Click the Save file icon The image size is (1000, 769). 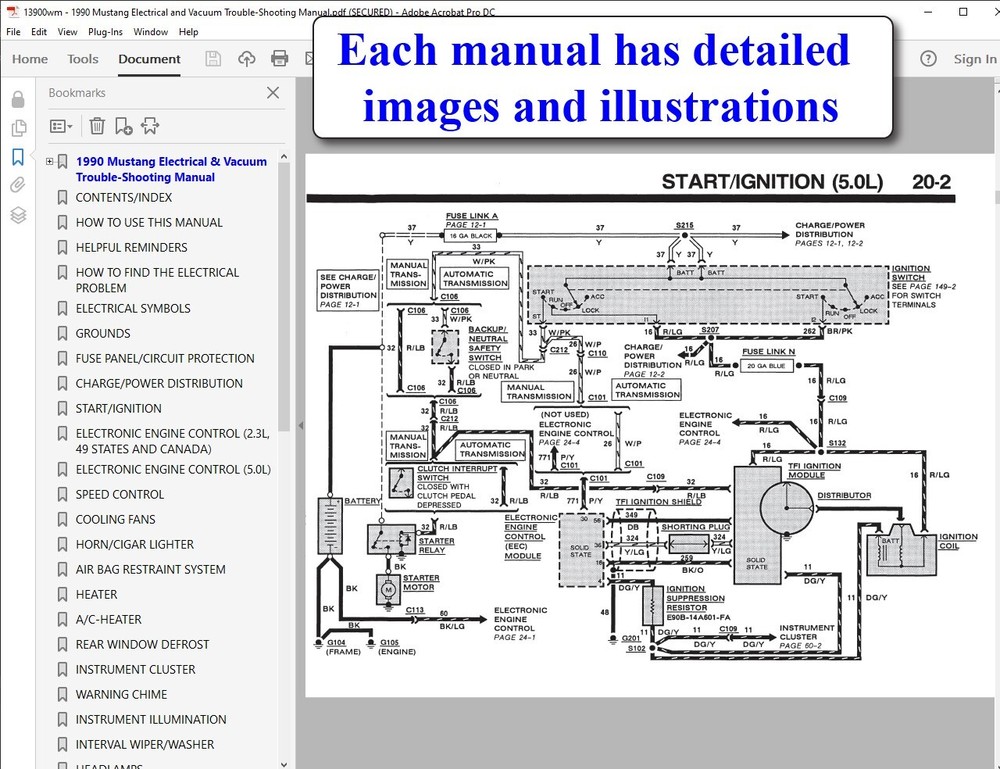(x=213, y=59)
